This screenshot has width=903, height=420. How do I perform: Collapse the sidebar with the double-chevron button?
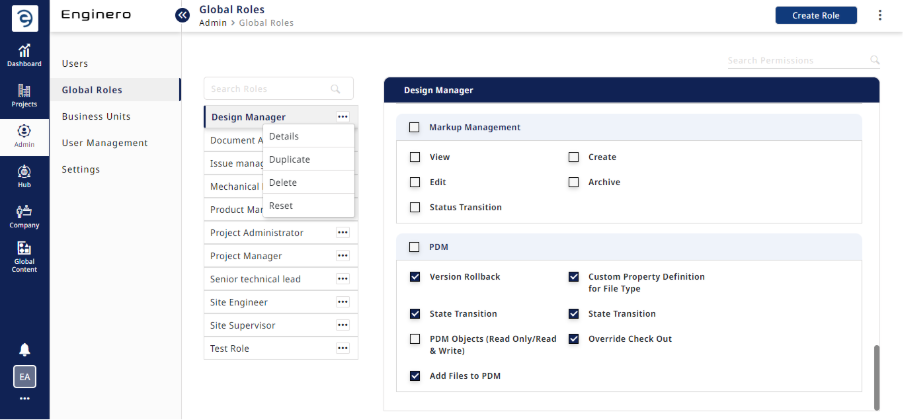pos(182,15)
